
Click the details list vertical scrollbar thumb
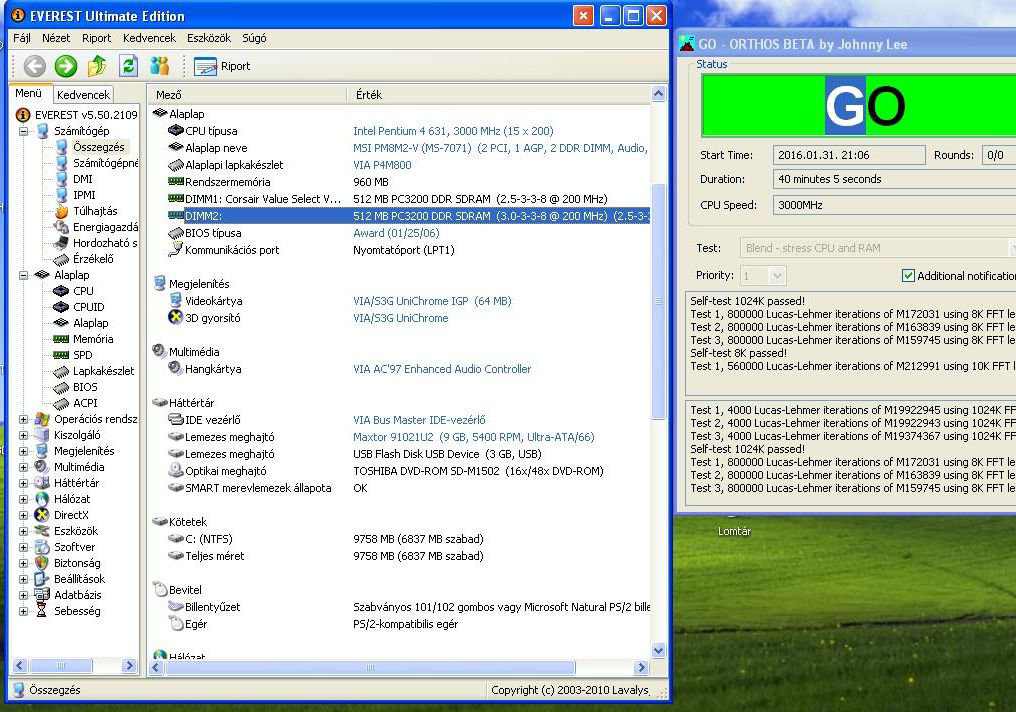click(658, 300)
